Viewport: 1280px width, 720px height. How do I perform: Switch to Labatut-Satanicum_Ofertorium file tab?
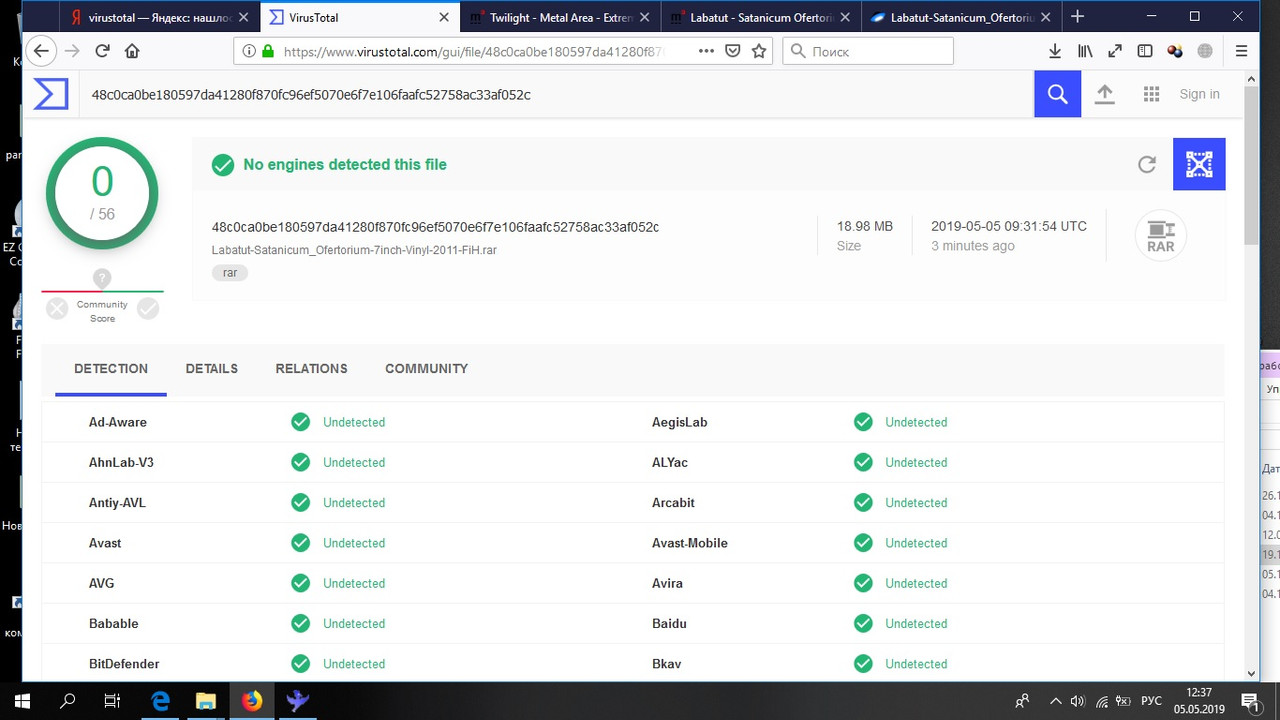pos(961,17)
